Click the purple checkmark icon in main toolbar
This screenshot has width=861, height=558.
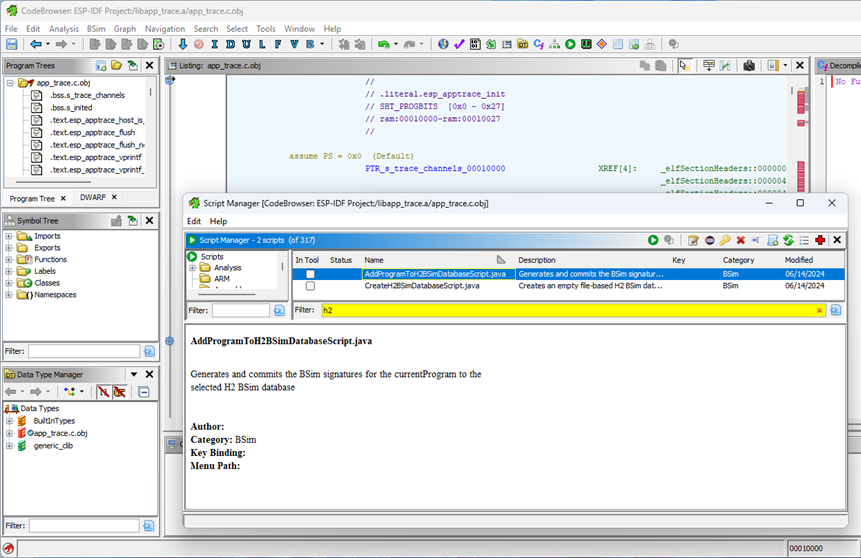(459, 44)
